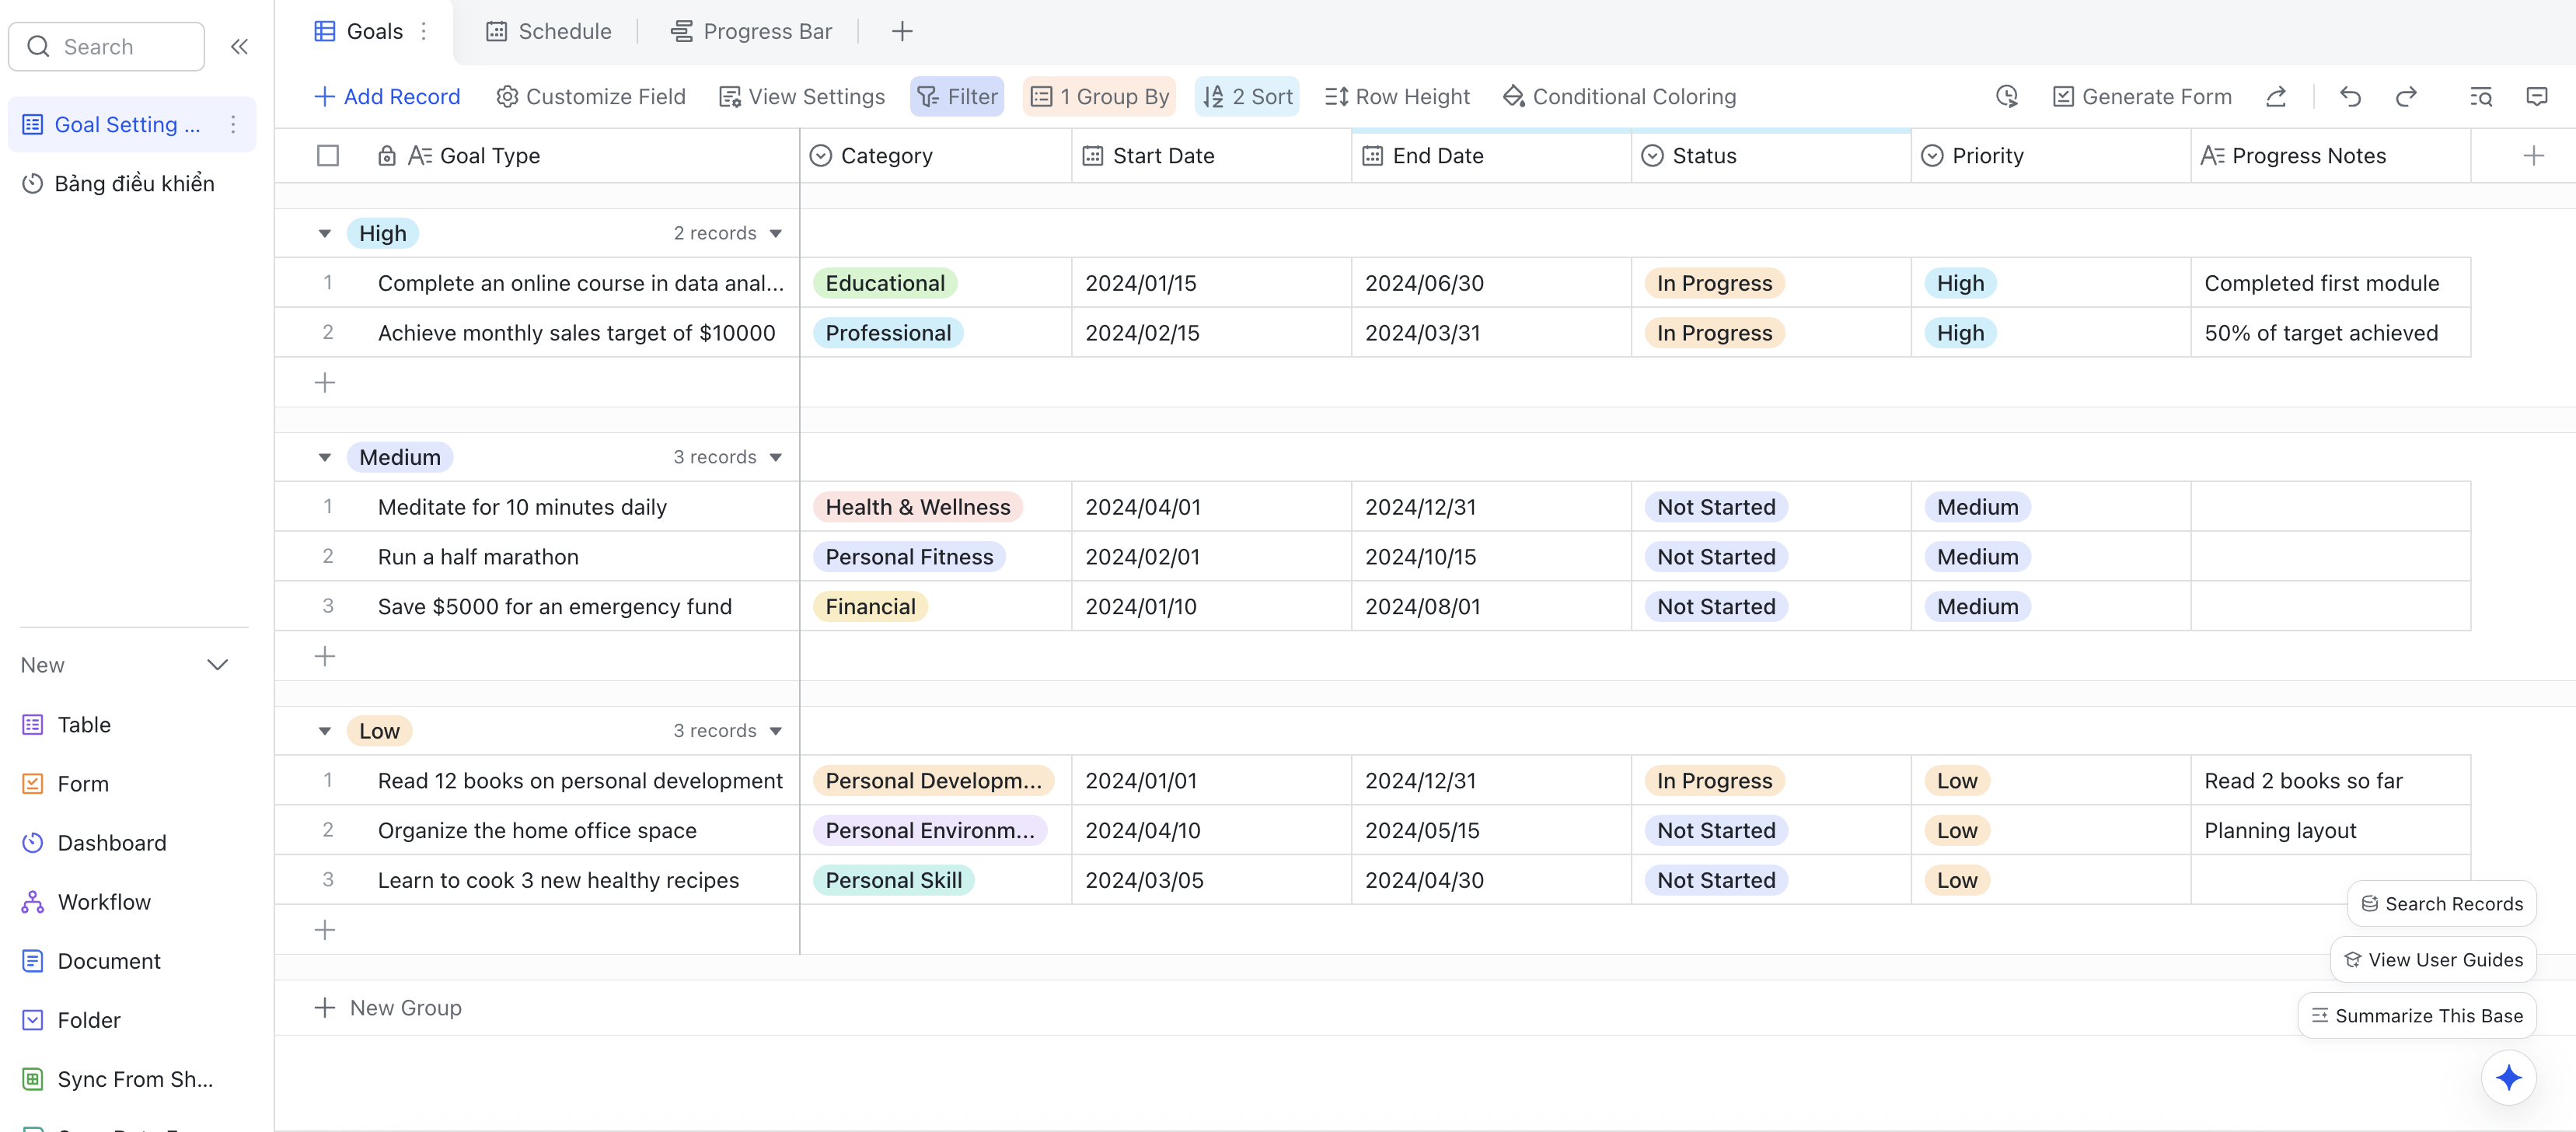Click the sidebar Search input field
This screenshot has width=2576, height=1132.
(x=107, y=47)
